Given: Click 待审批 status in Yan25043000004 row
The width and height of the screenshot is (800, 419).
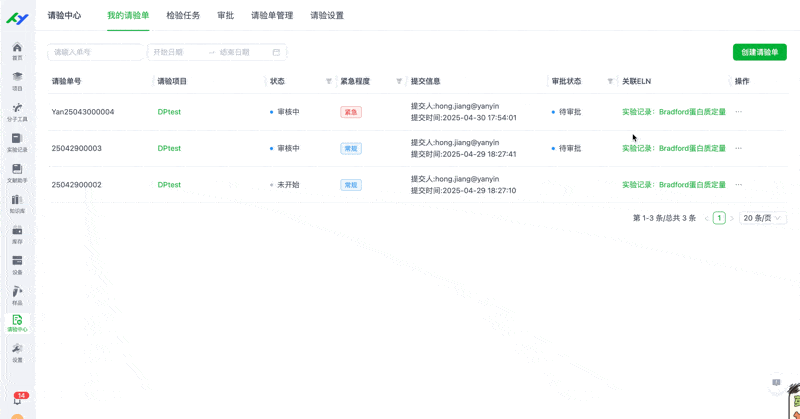Looking at the screenshot, I should click(566, 112).
